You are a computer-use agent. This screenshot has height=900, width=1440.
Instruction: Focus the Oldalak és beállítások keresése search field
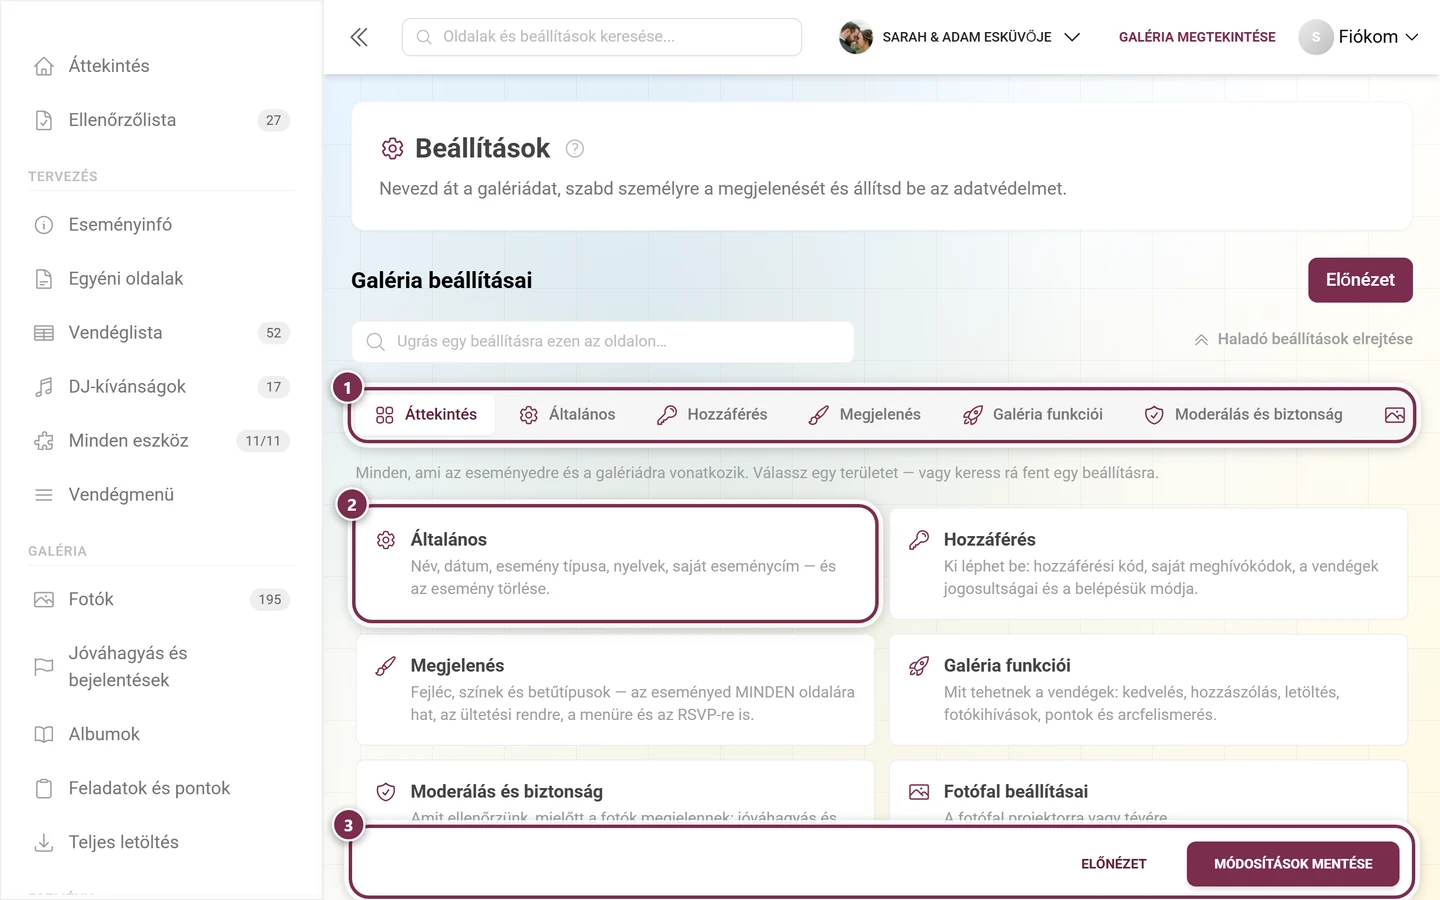[602, 37]
